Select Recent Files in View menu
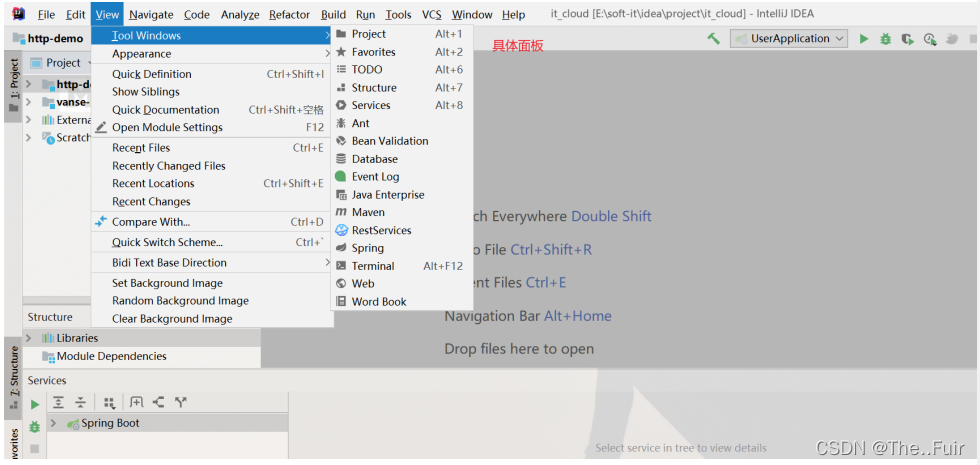Viewport: 980px width, 465px height. point(212,148)
